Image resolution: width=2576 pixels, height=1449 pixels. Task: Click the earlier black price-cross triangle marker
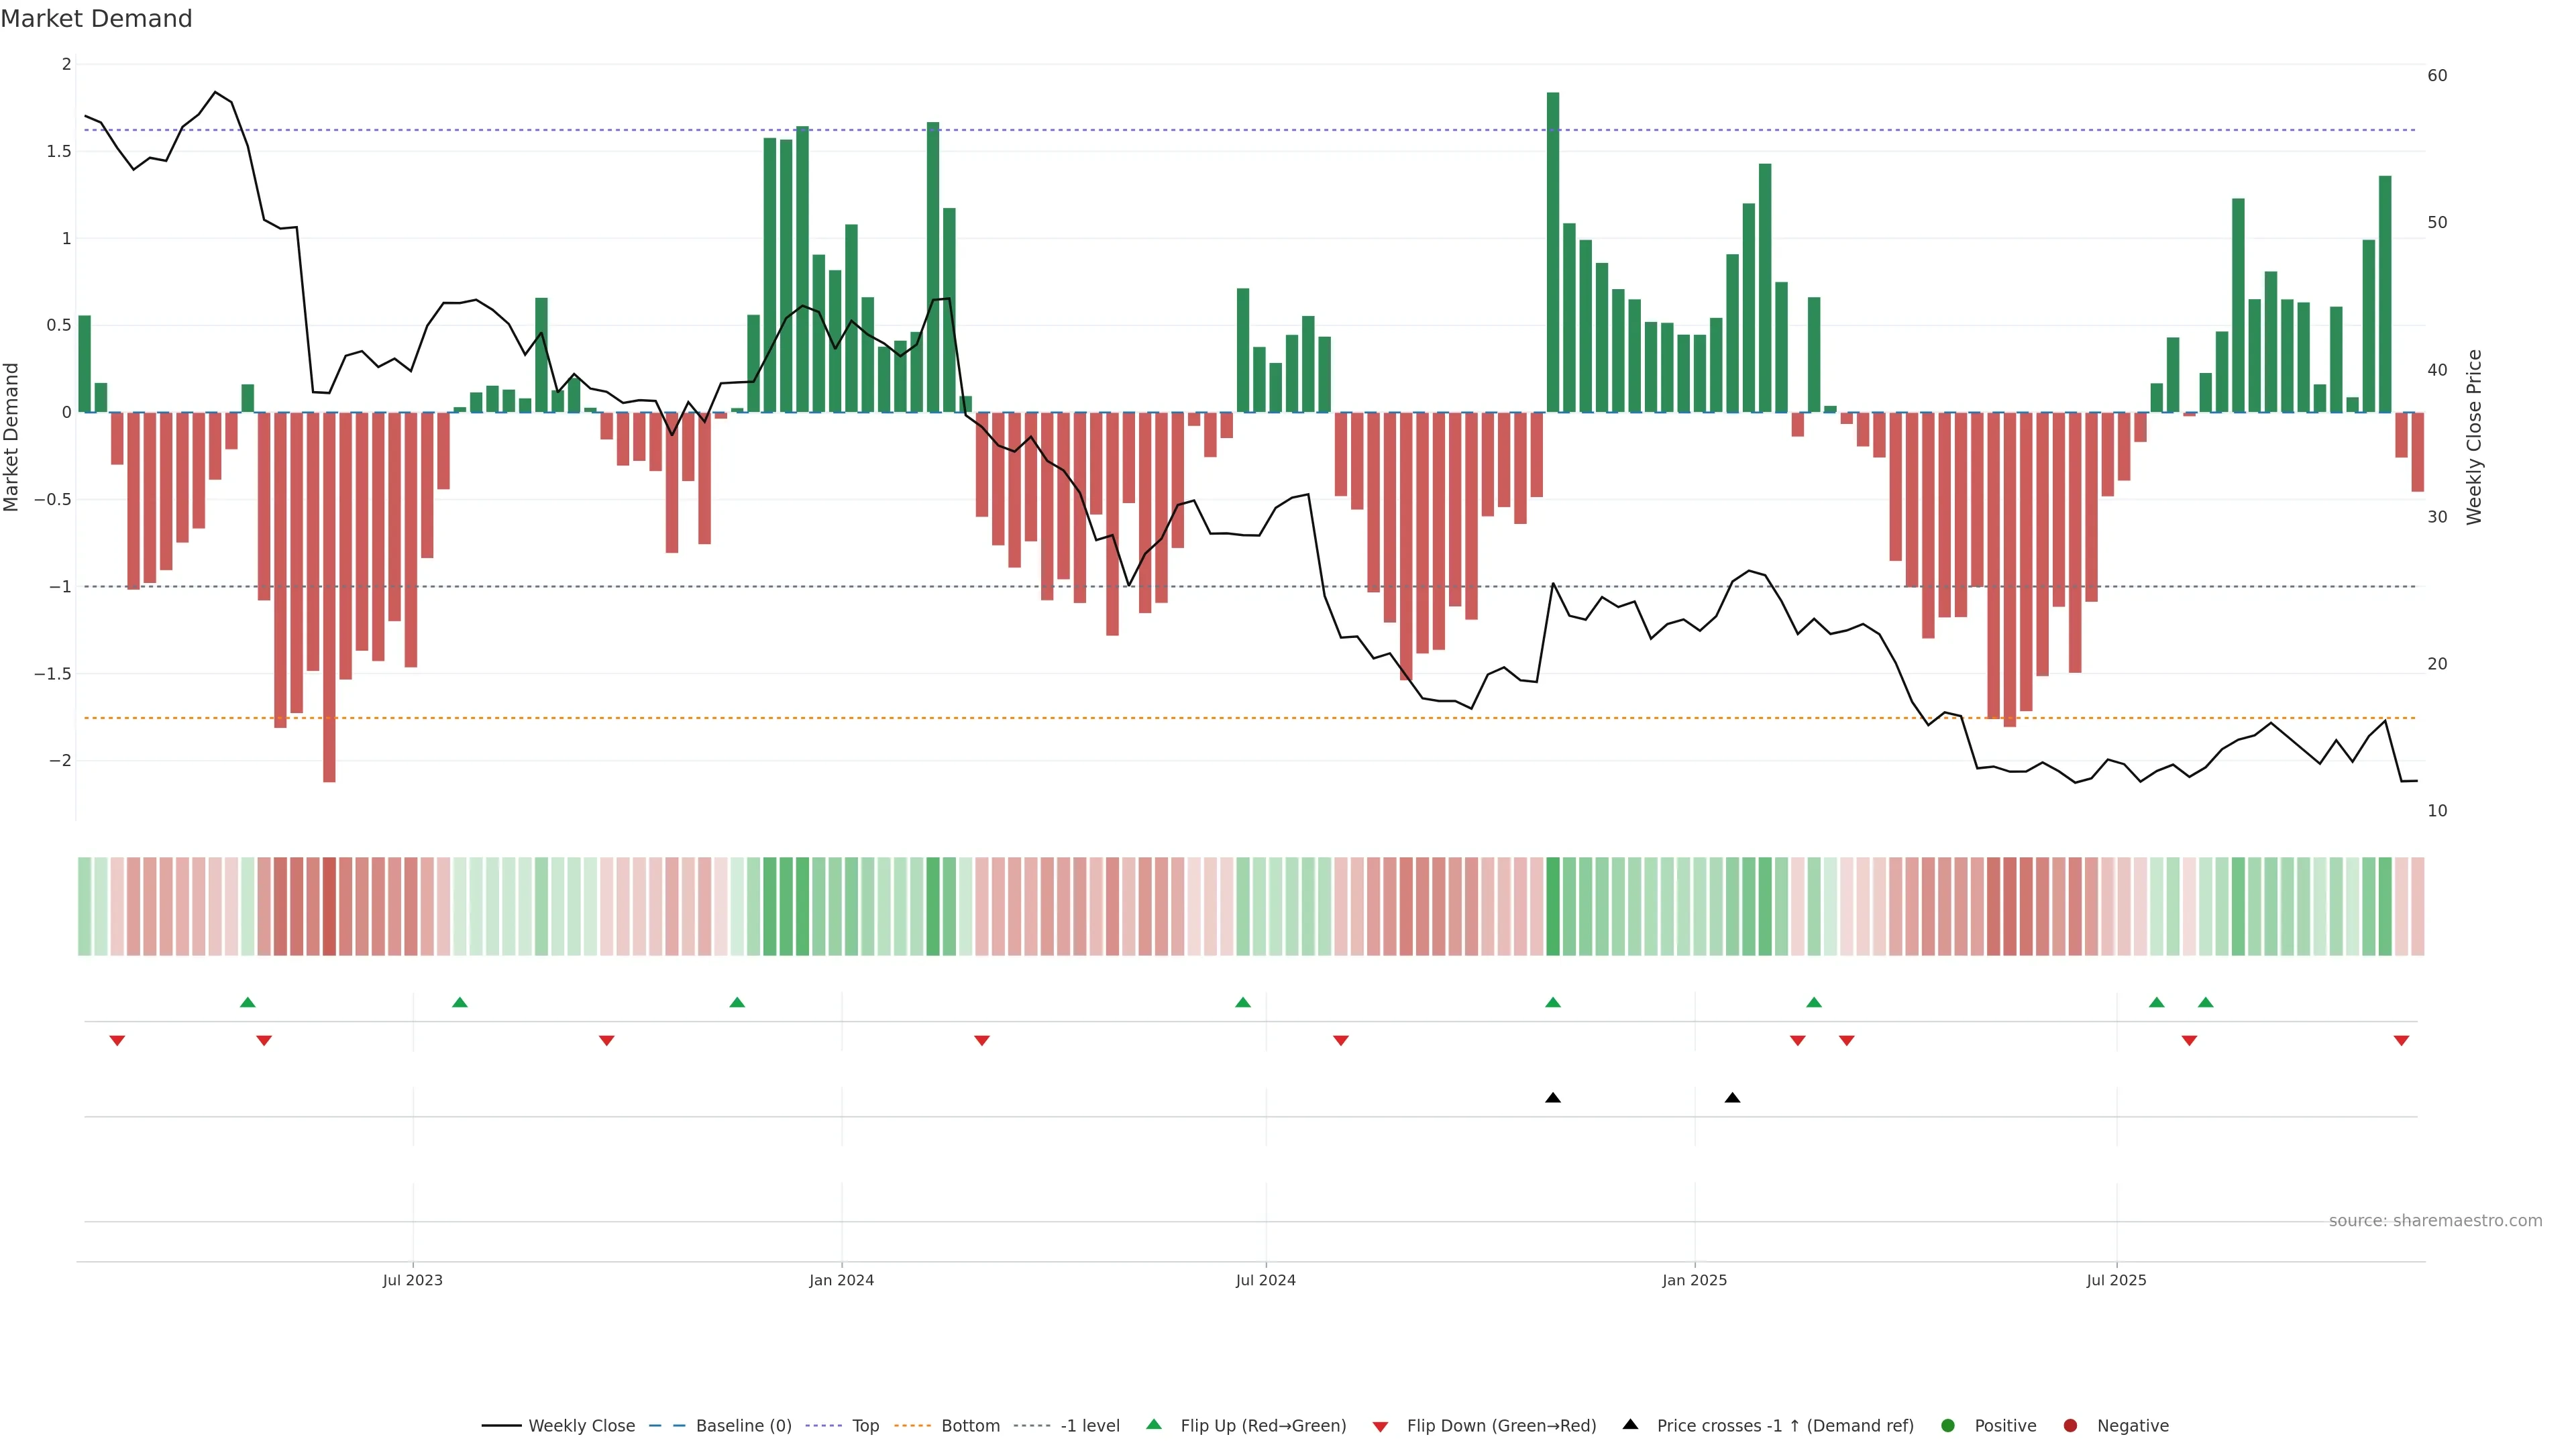pyautogui.click(x=1552, y=1098)
